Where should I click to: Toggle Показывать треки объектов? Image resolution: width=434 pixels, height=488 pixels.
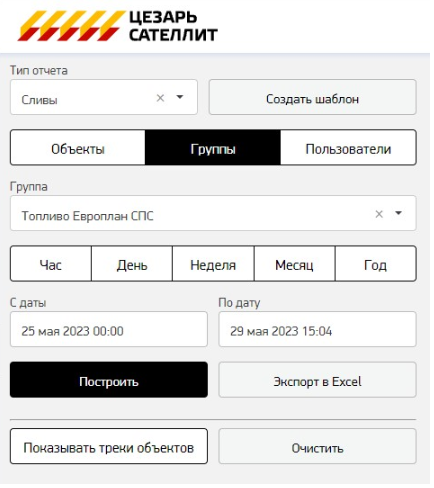pos(109,446)
